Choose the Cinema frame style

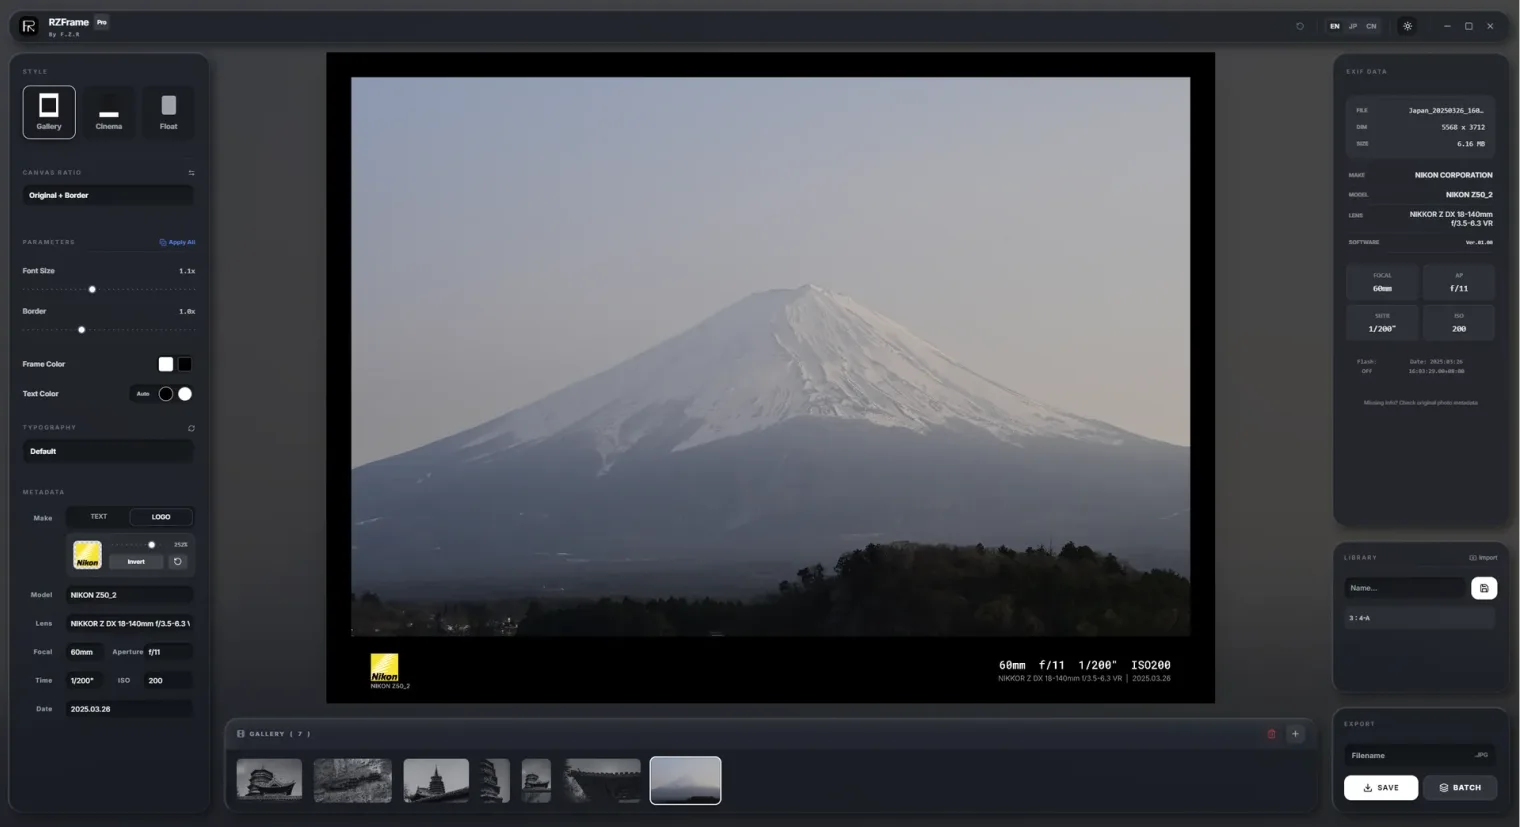pos(109,112)
